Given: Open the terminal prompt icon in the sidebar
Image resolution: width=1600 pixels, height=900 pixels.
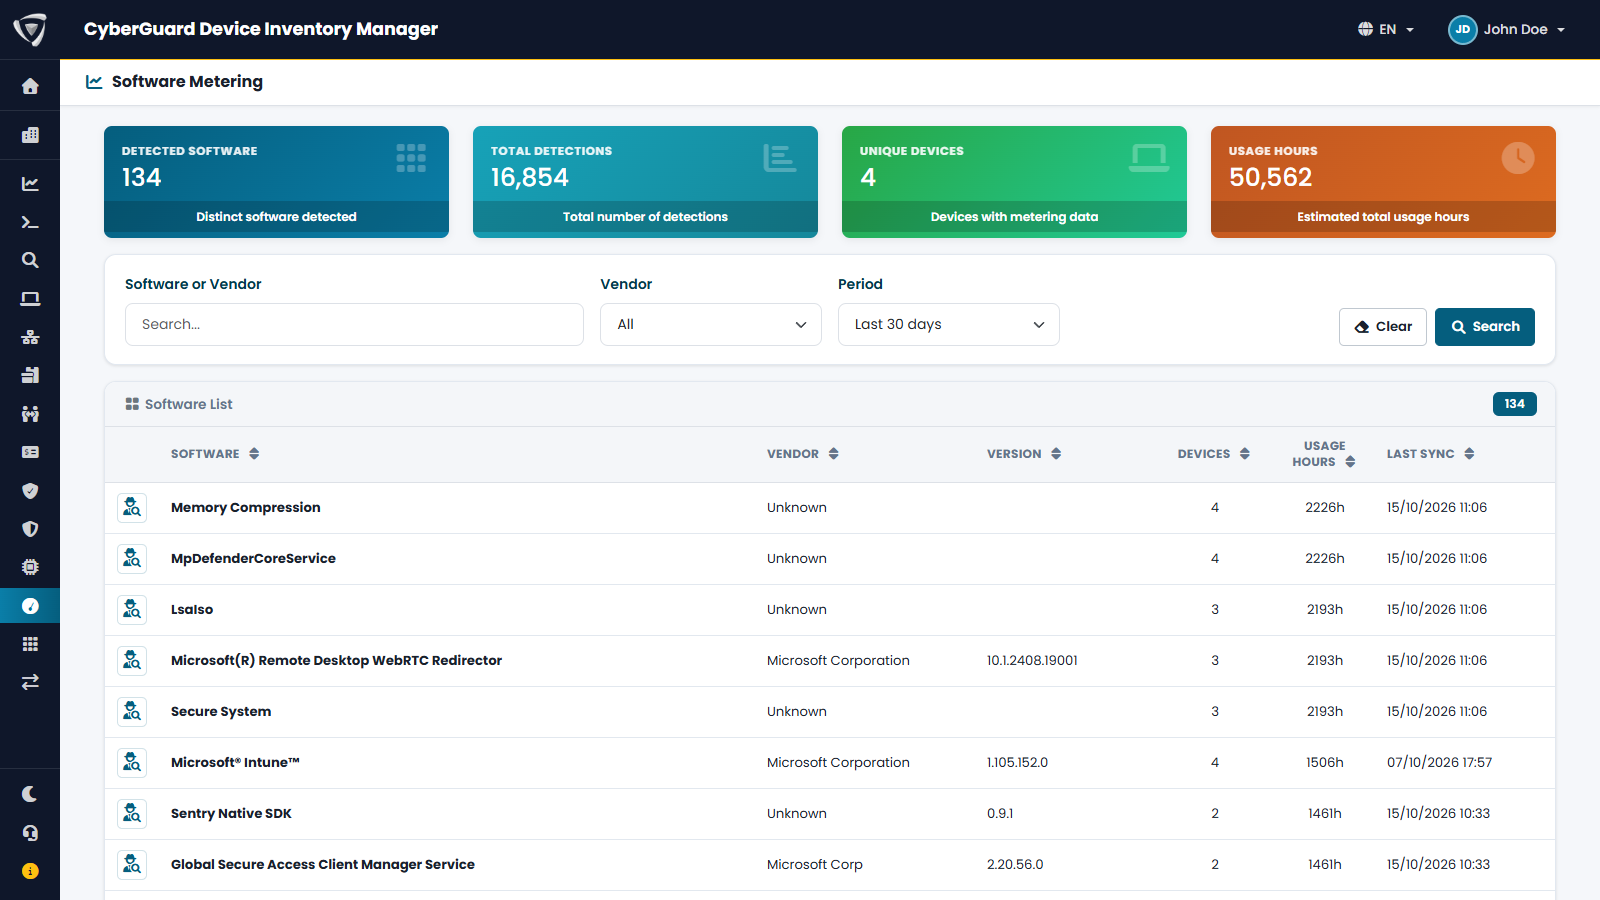Looking at the screenshot, I should click(30, 222).
